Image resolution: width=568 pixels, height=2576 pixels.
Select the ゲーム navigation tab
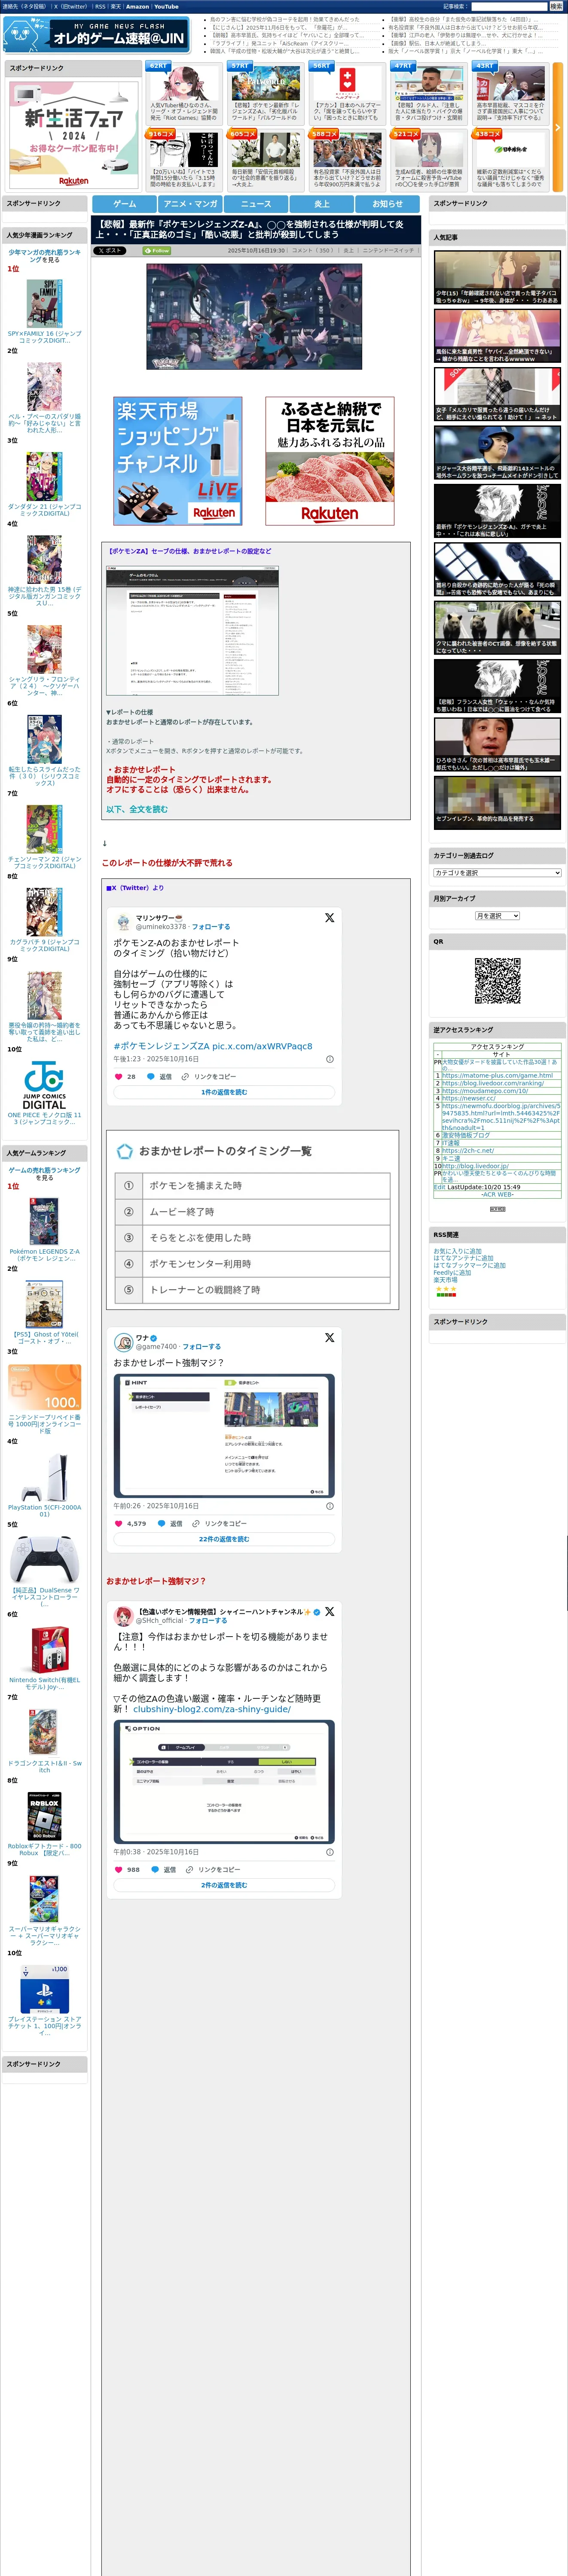(x=125, y=204)
